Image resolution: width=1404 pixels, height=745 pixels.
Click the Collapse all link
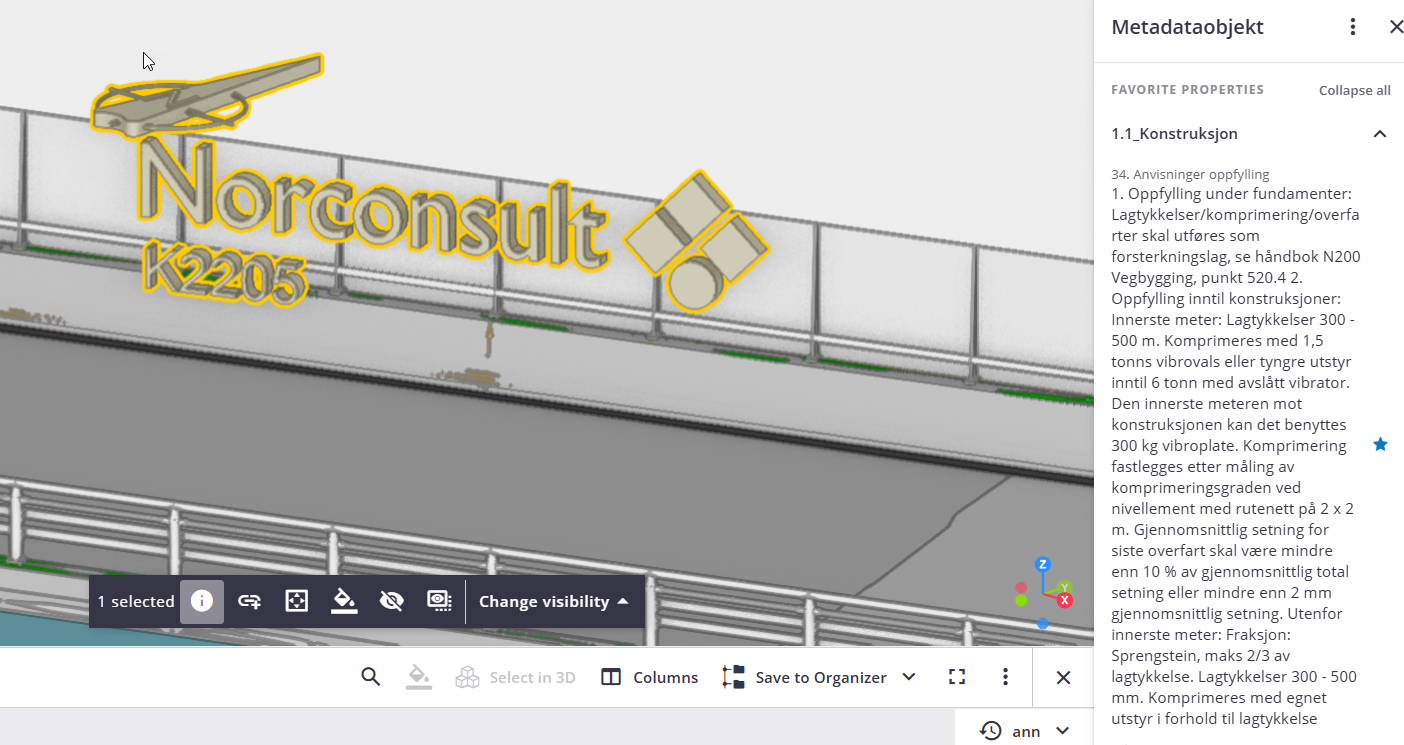[1354, 90]
